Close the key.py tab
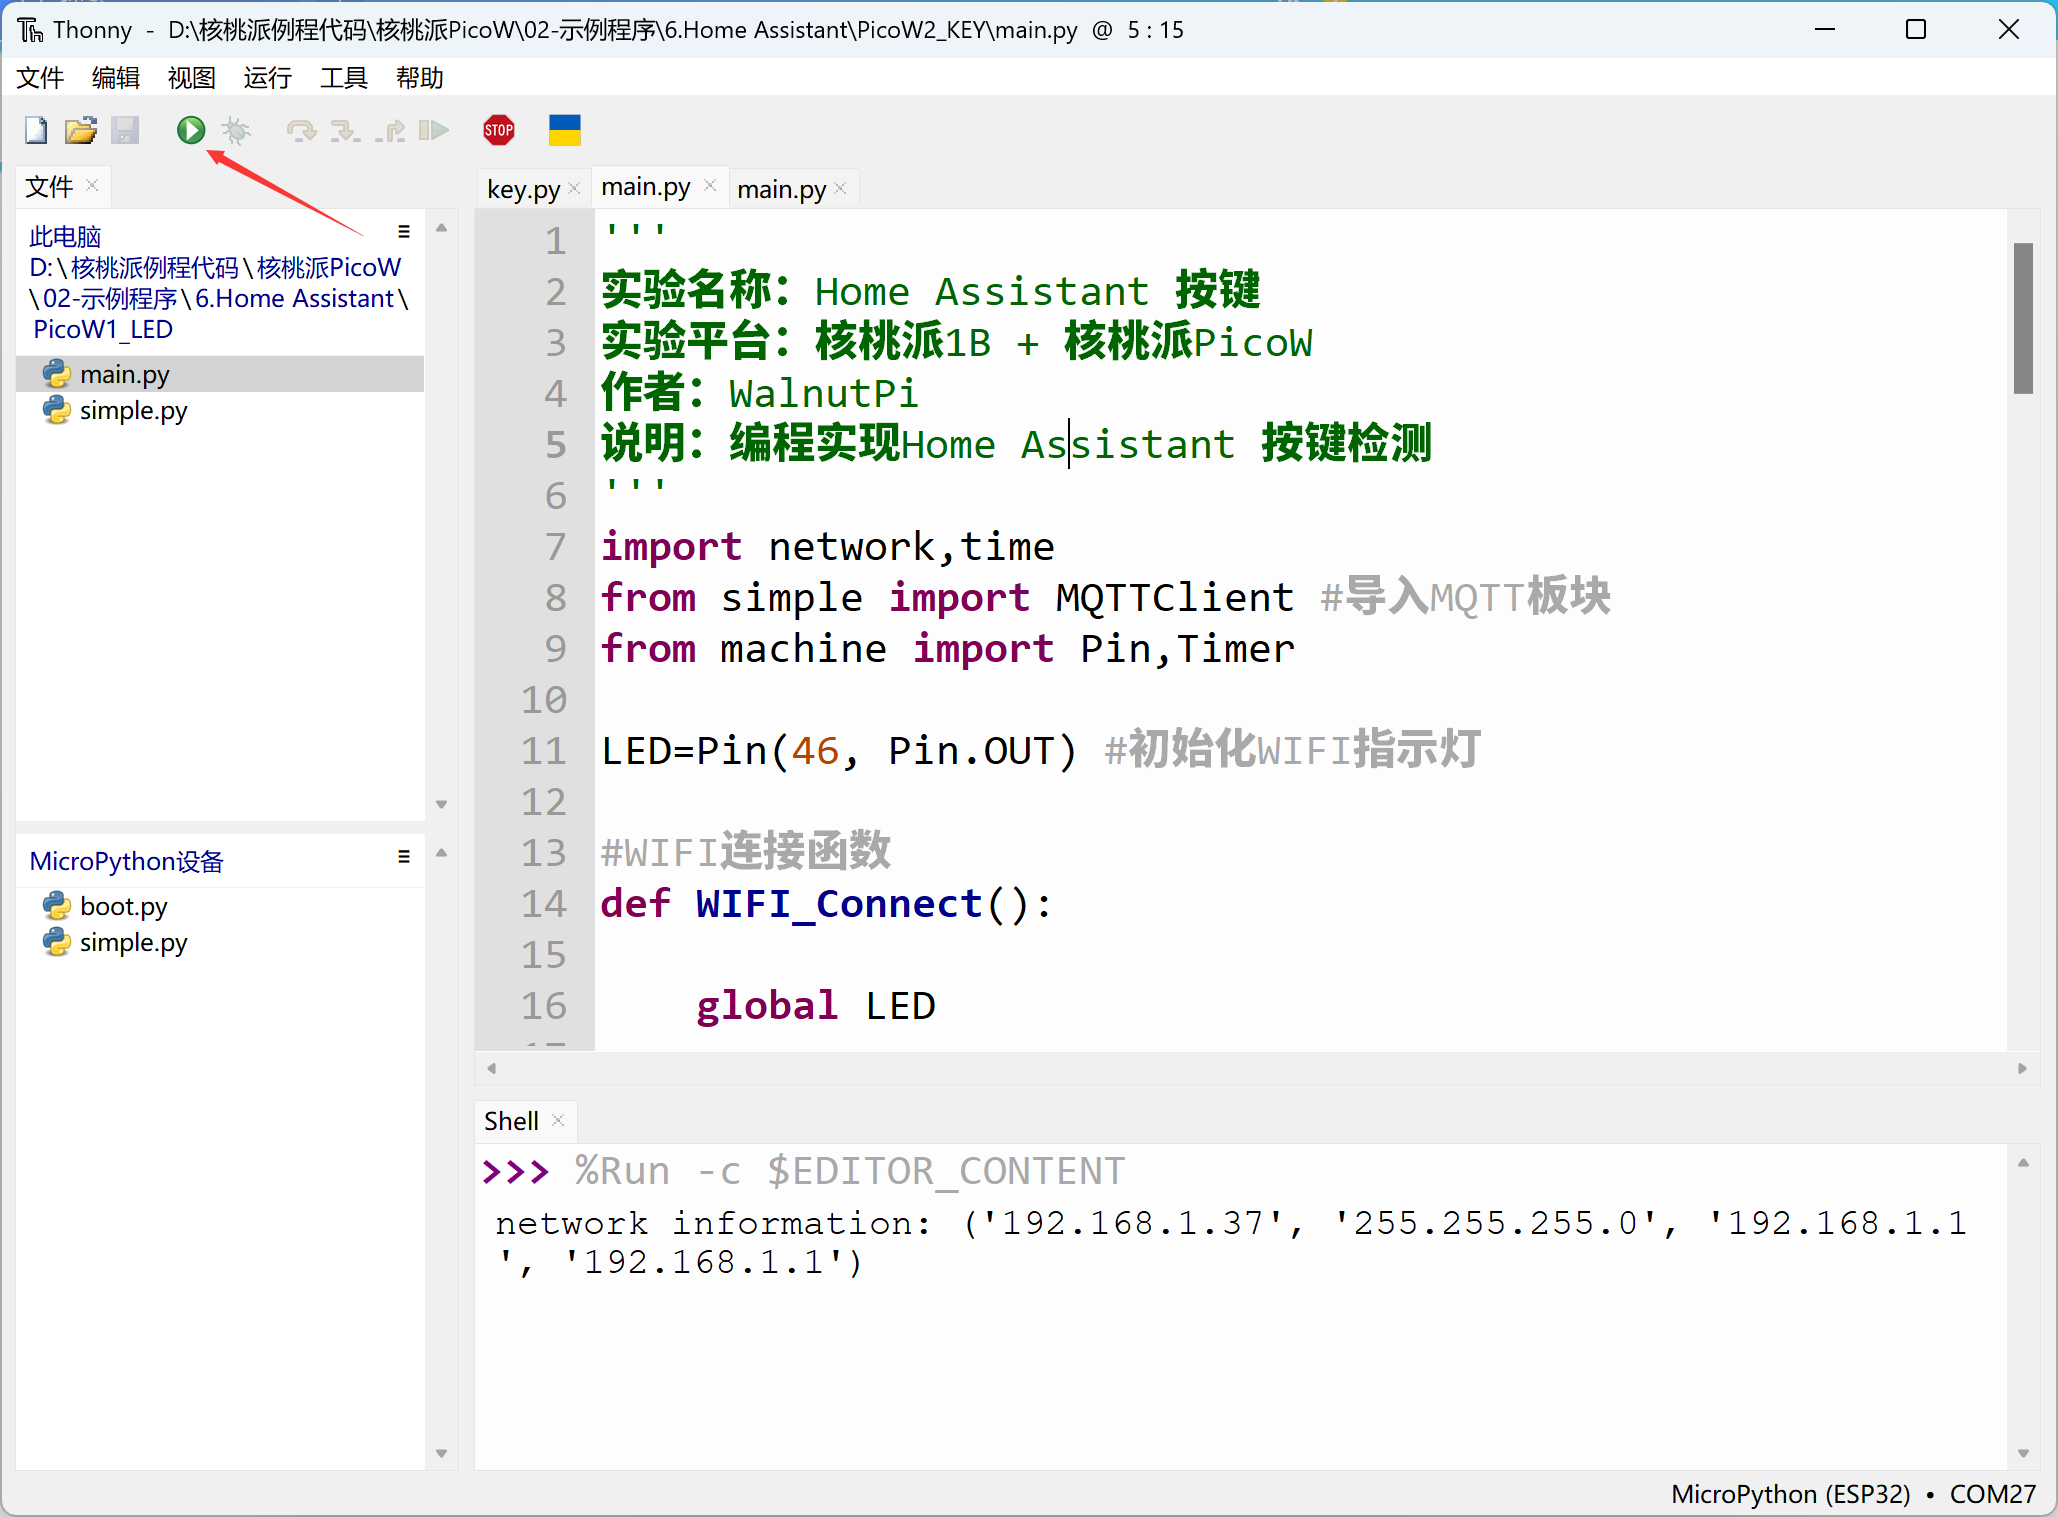The height and width of the screenshot is (1517, 2058). tap(574, 189)
